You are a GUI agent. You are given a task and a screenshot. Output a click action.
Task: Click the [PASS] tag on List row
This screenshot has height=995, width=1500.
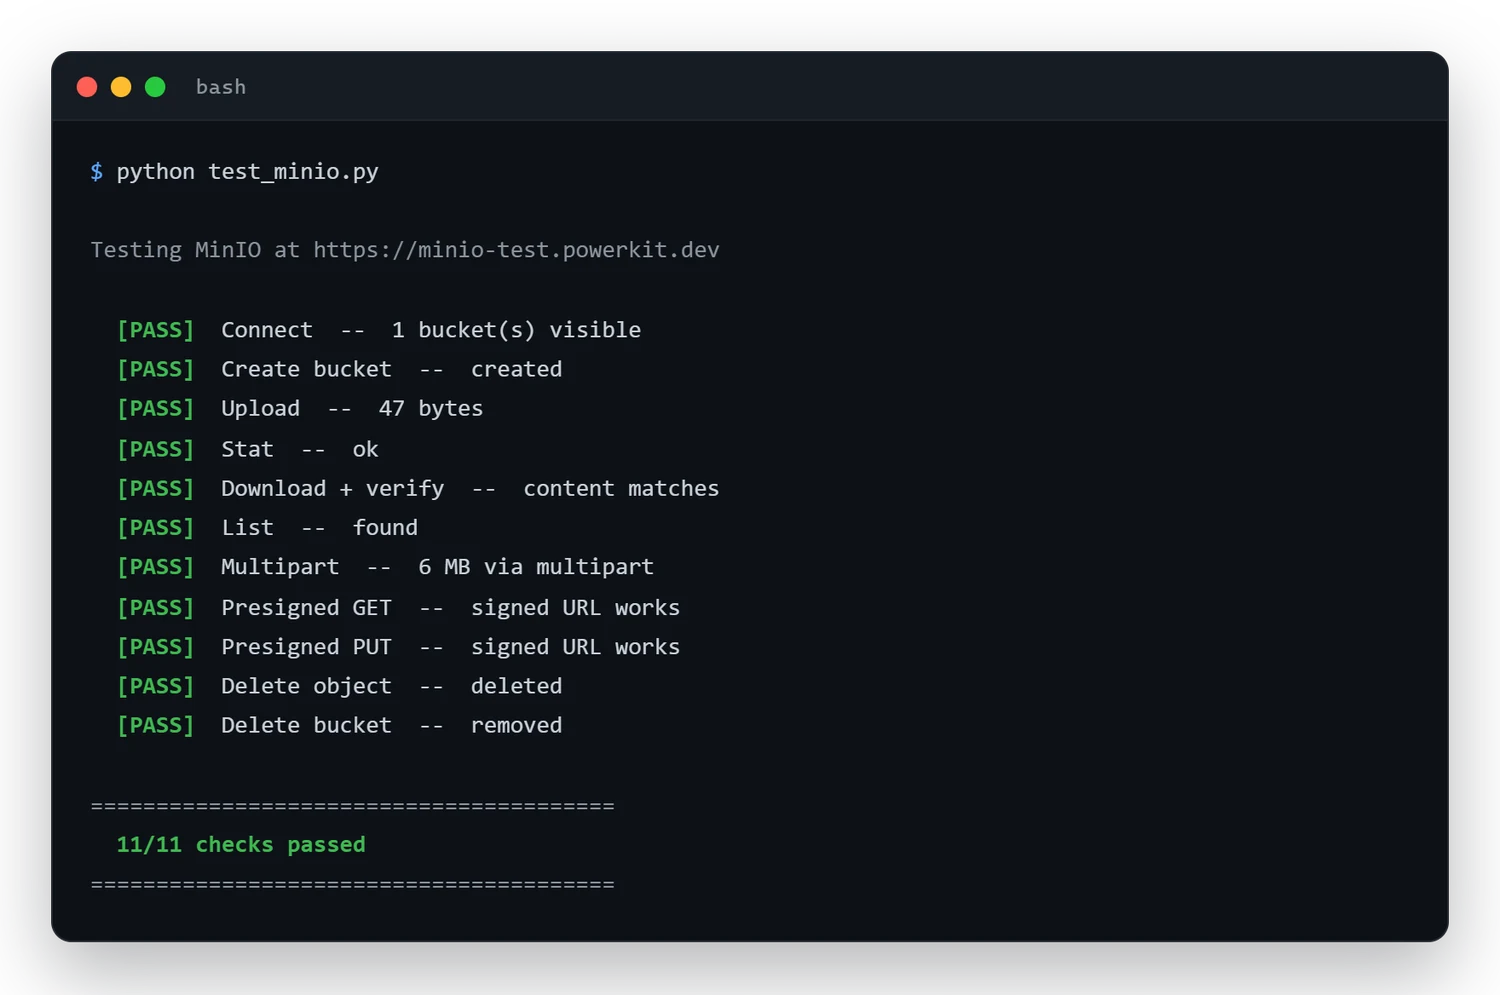[x=156, y=527]
